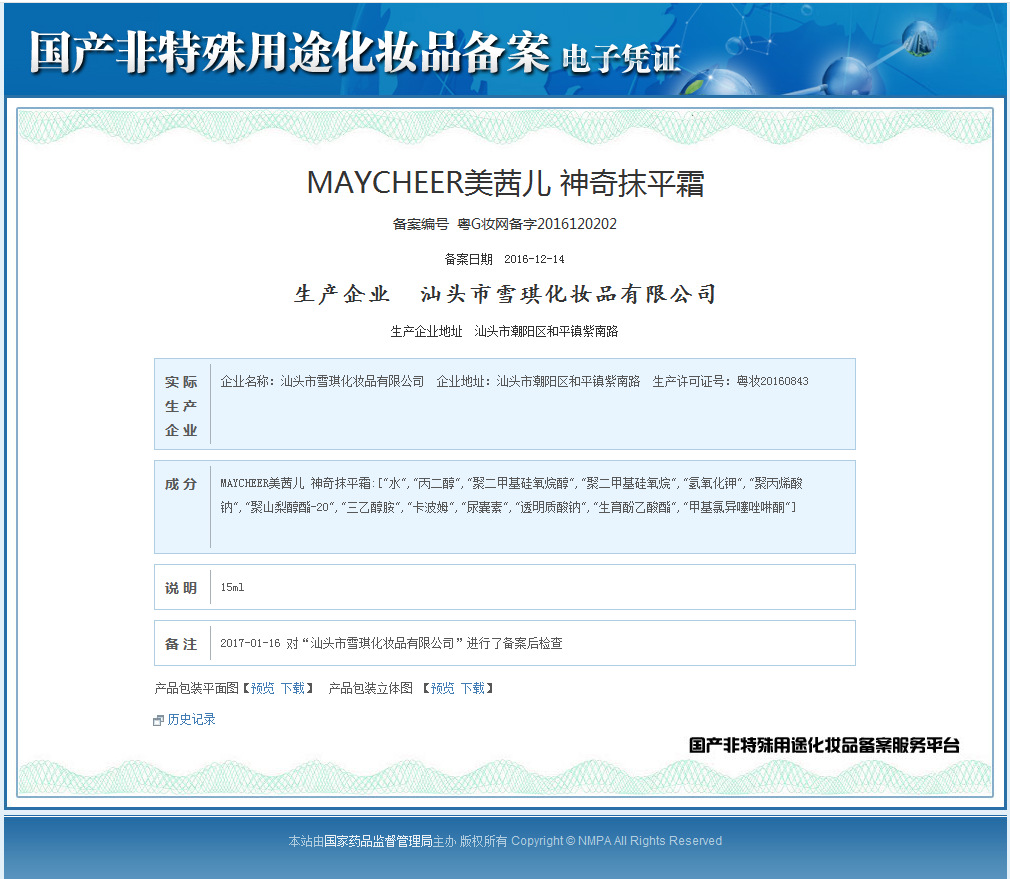1010x879 pixels.
Task: Click the history record window icon
Action: coord(158,721)
